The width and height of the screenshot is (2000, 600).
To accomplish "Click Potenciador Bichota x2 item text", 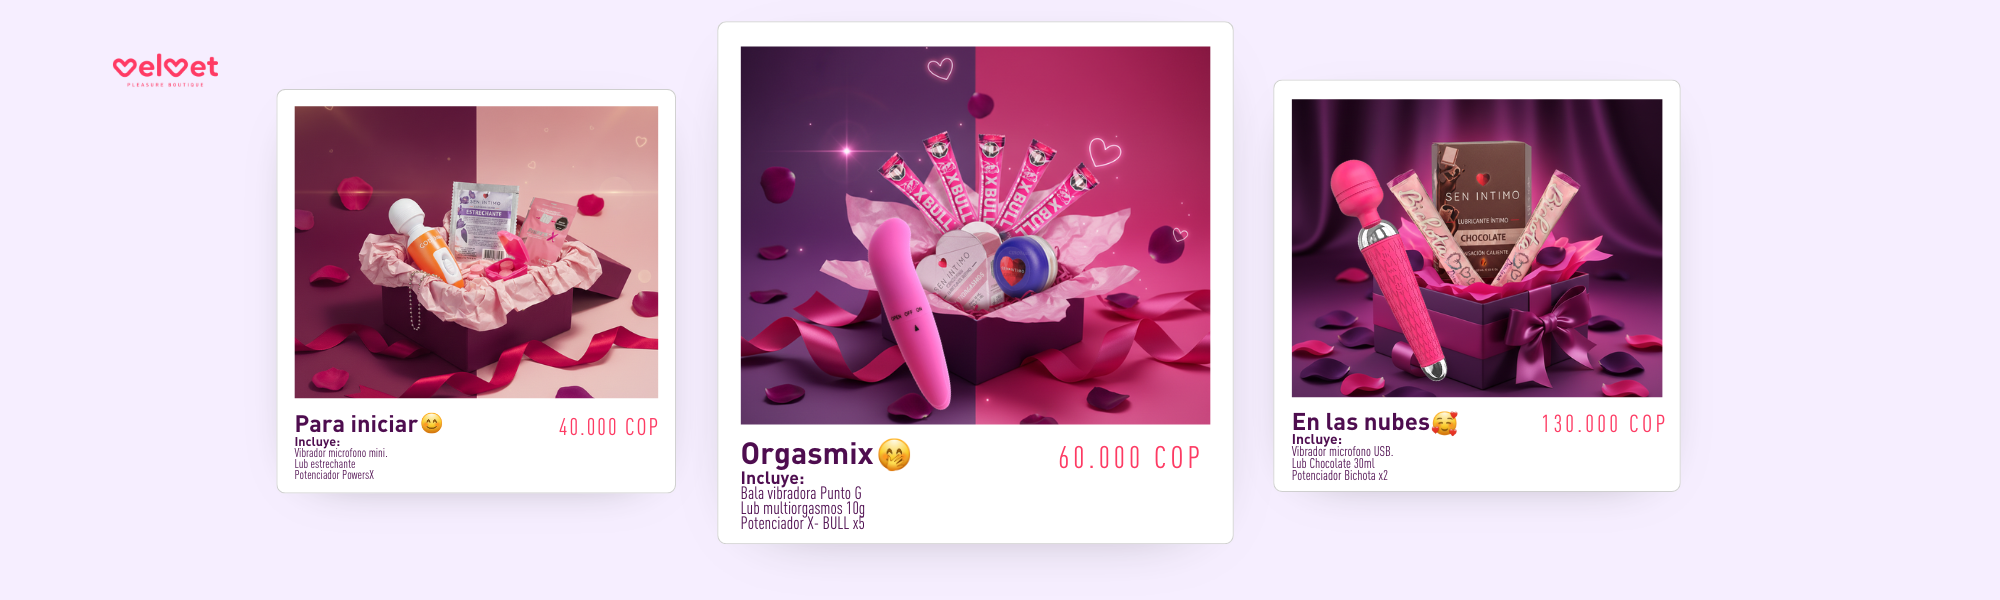I will coord(1339,475).
